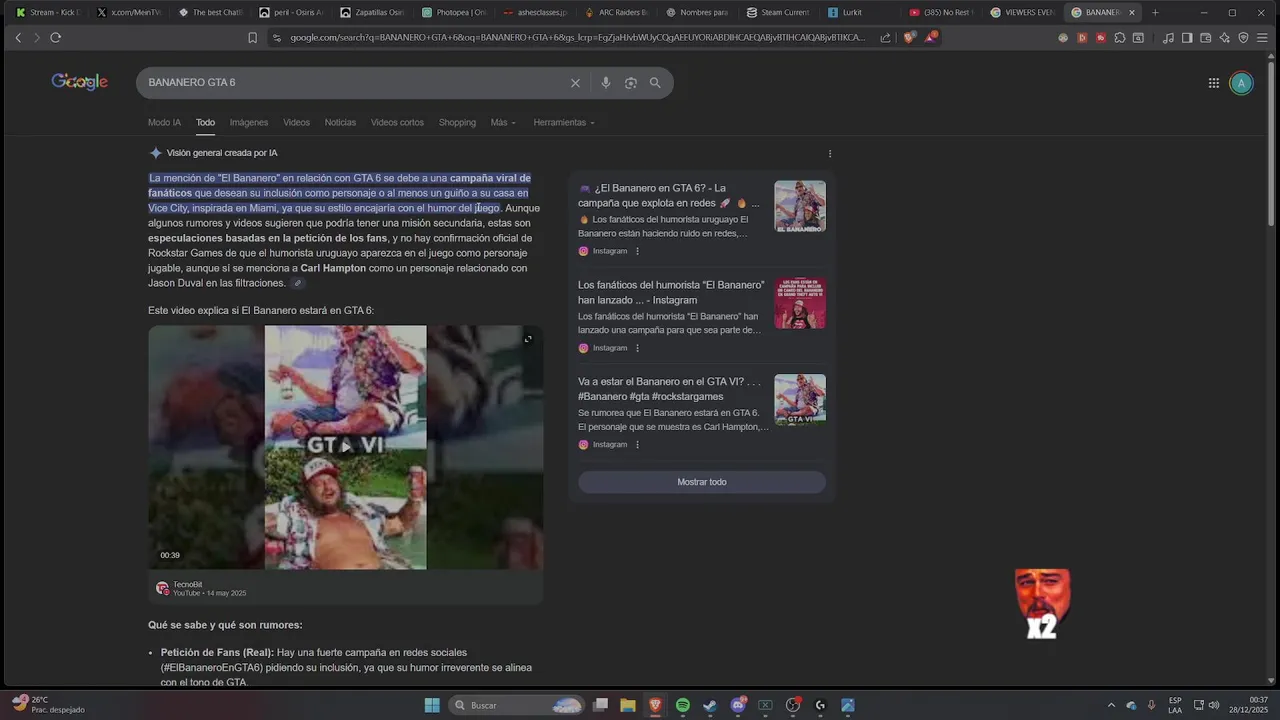Image resolution: width=1280 pixels, height=720 pixels.
Task: Open Steam from the taskbar
Action: click(x=710, y=705)
